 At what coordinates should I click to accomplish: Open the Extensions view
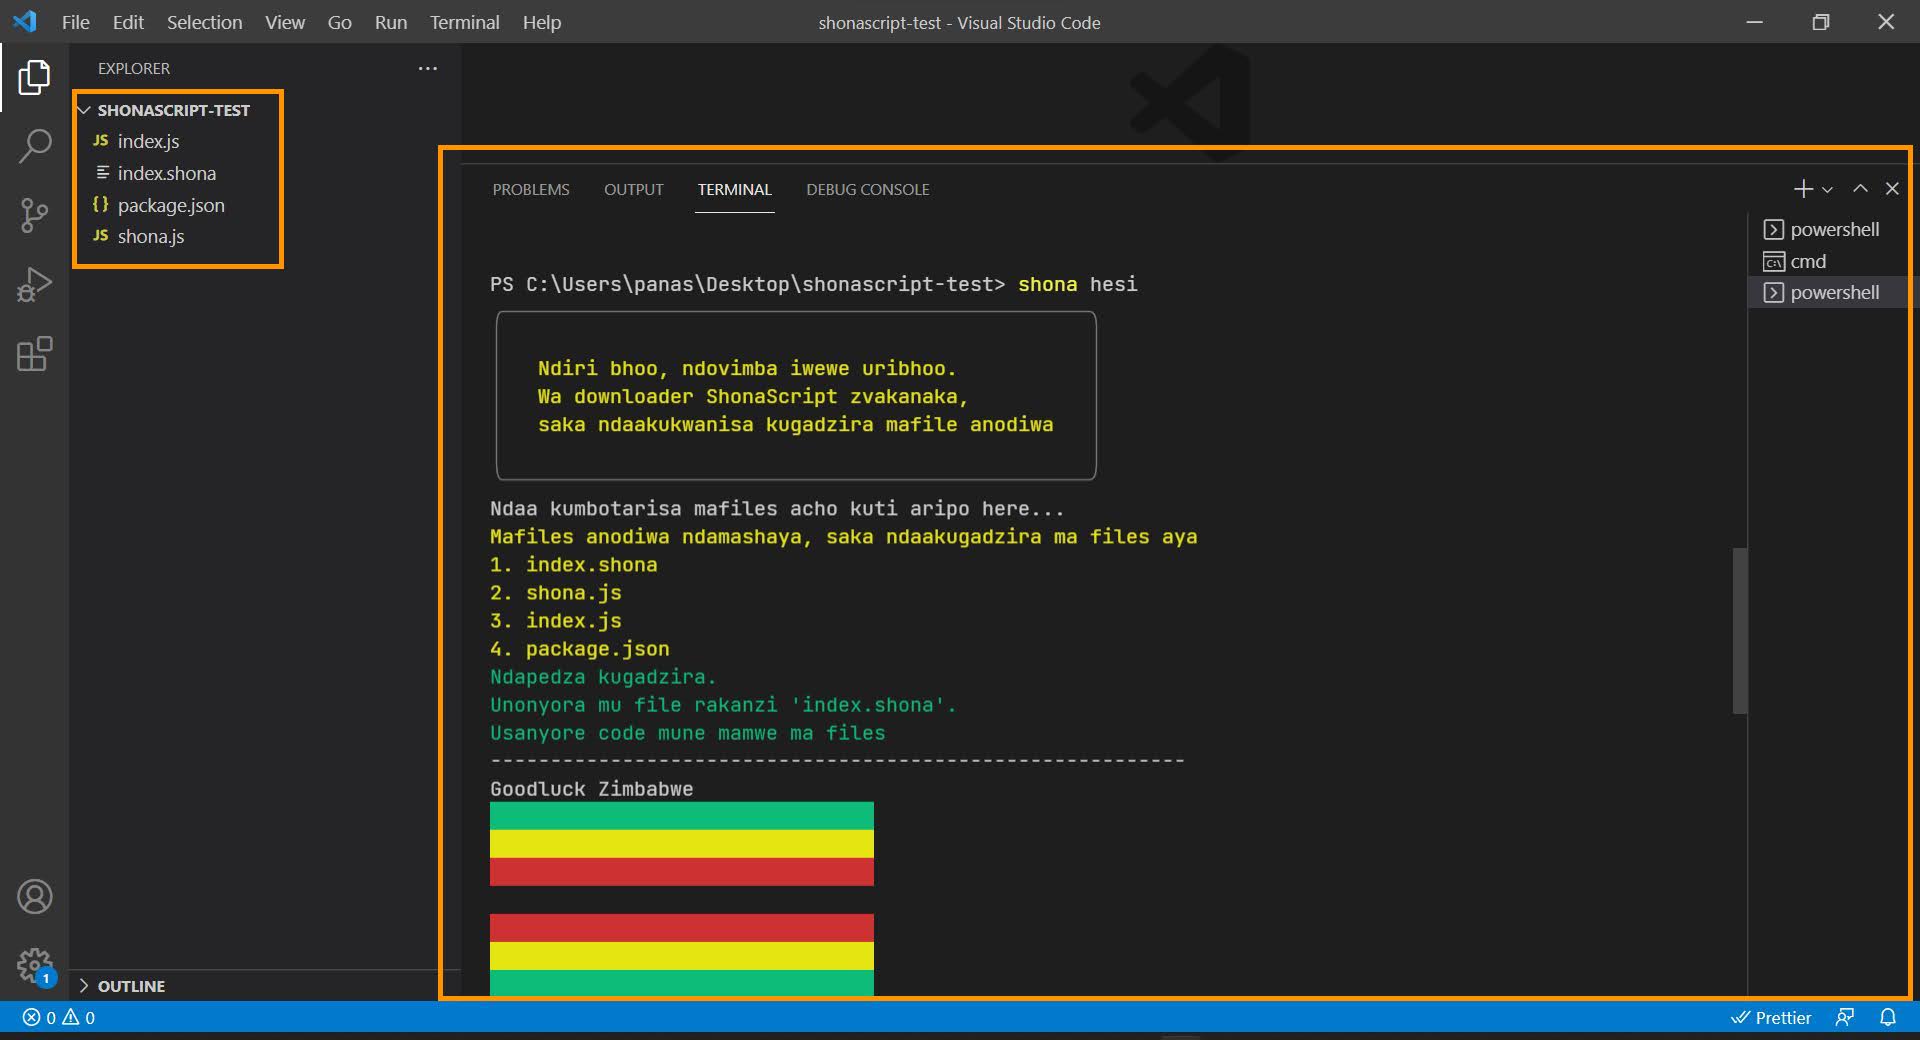click(x=34, y=354)
